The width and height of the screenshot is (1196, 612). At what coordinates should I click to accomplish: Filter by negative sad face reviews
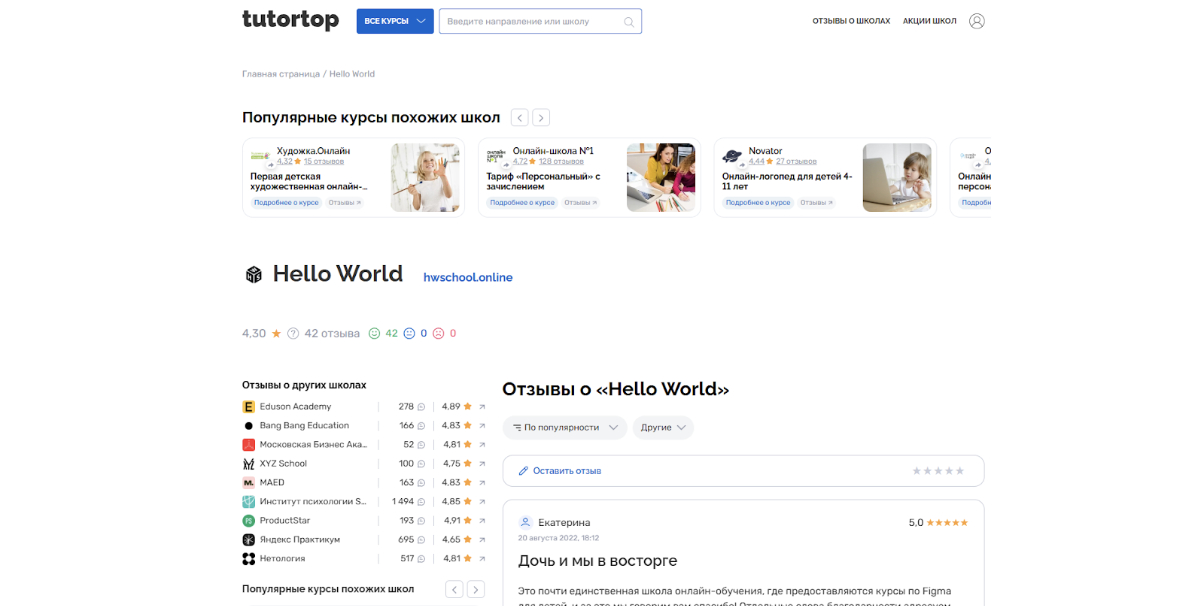[439, 333]
